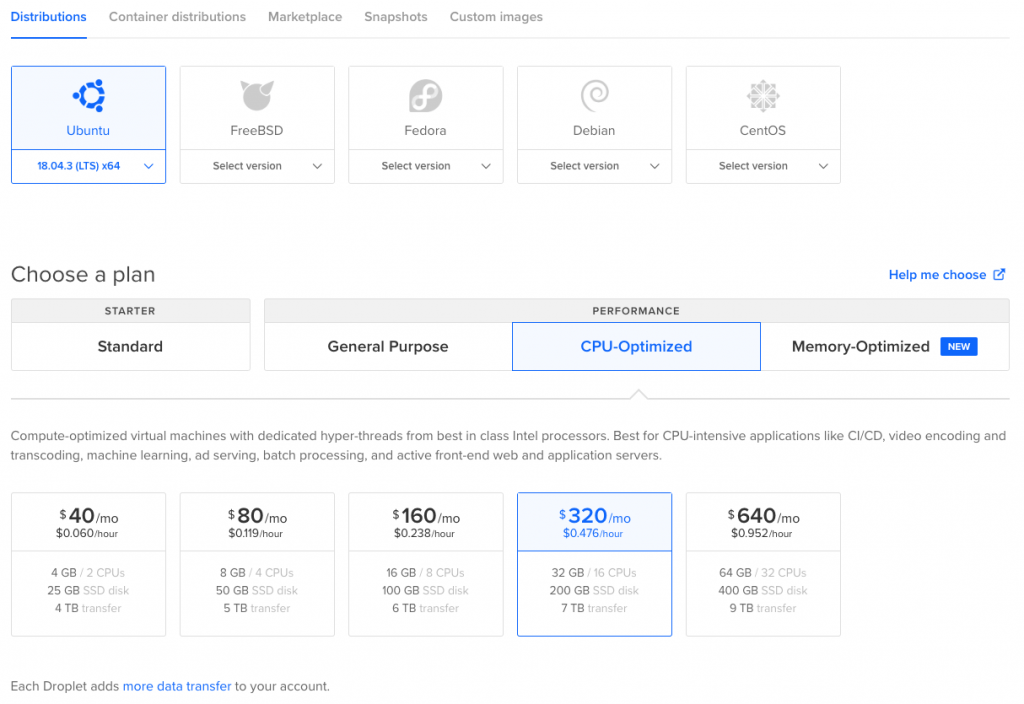Follow the more data transfer link
Viewport: 1024px width, 704px height.
pyautogui.click(x=177, y=686)
